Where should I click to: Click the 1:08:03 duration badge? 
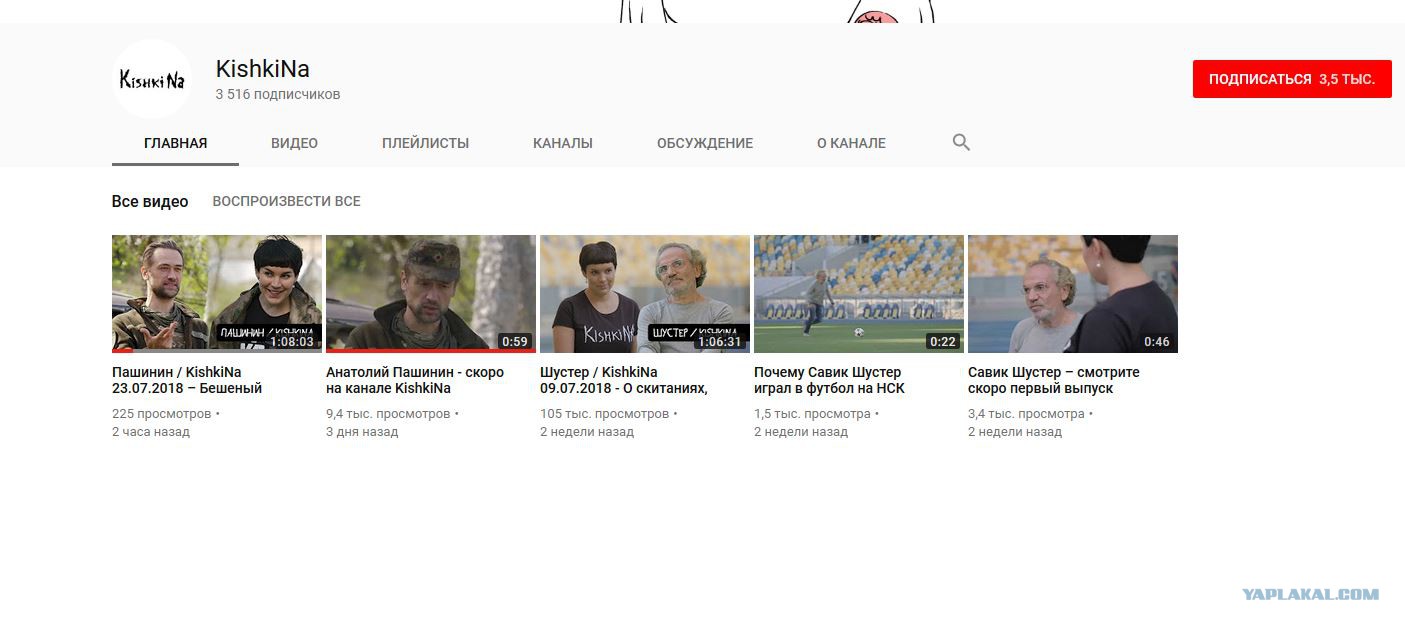click(x=292, y=342)
